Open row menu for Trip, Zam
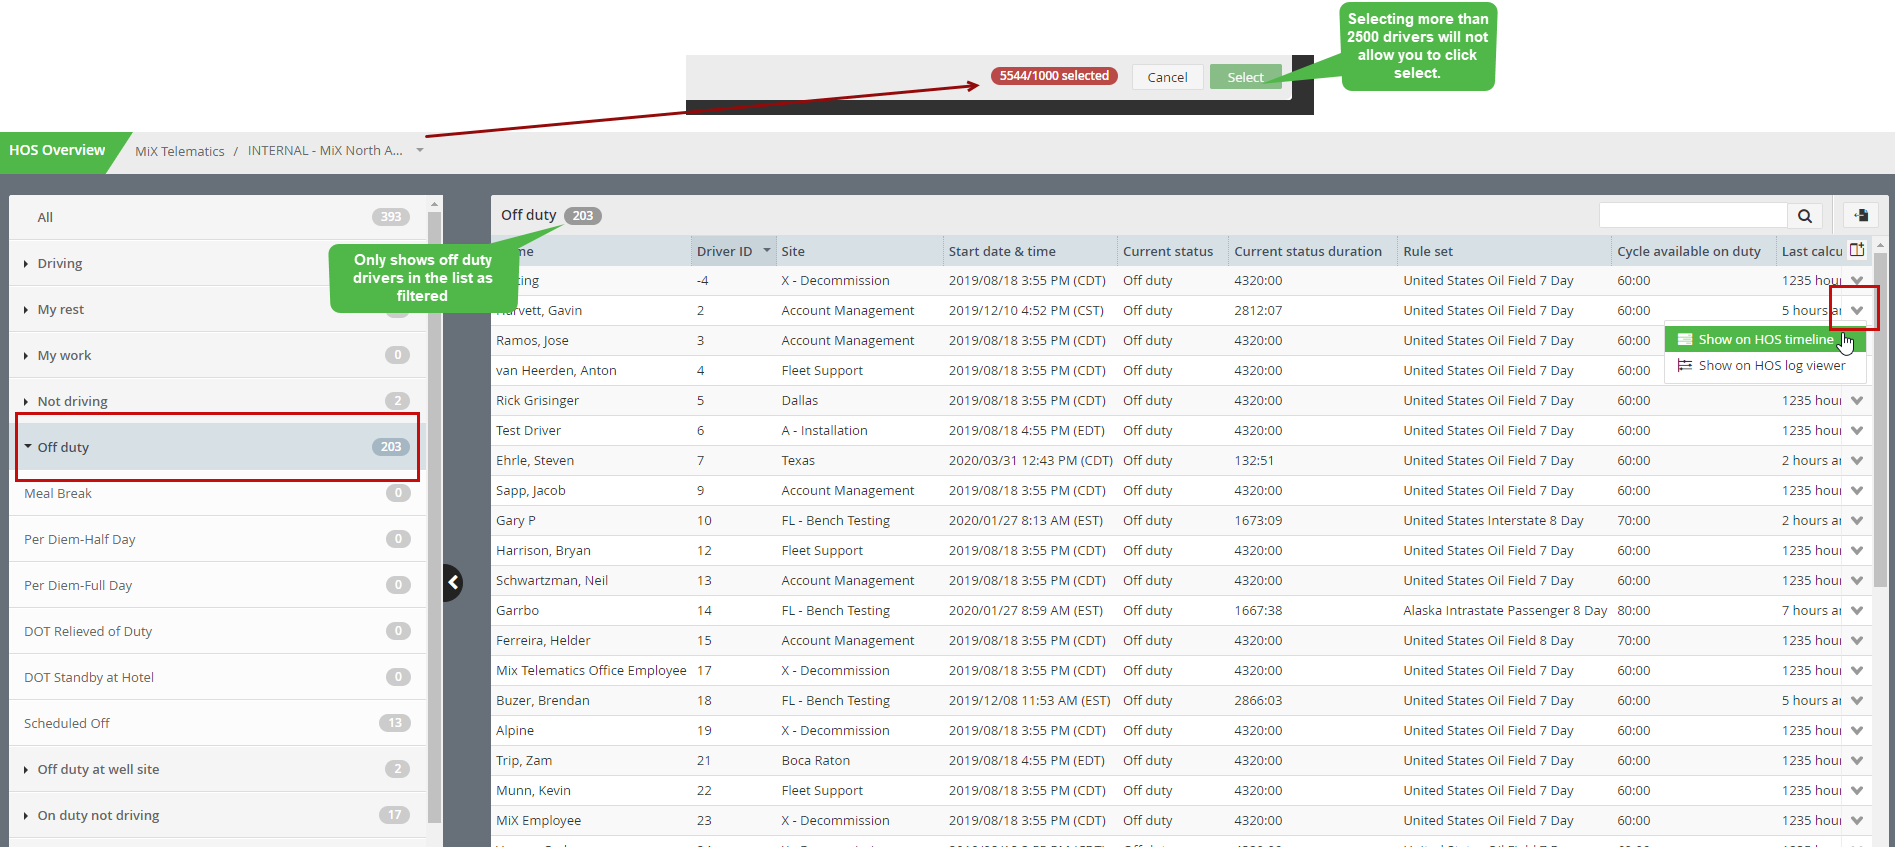This screenshot has width=1895, height=847. (x=1857, y=761)
